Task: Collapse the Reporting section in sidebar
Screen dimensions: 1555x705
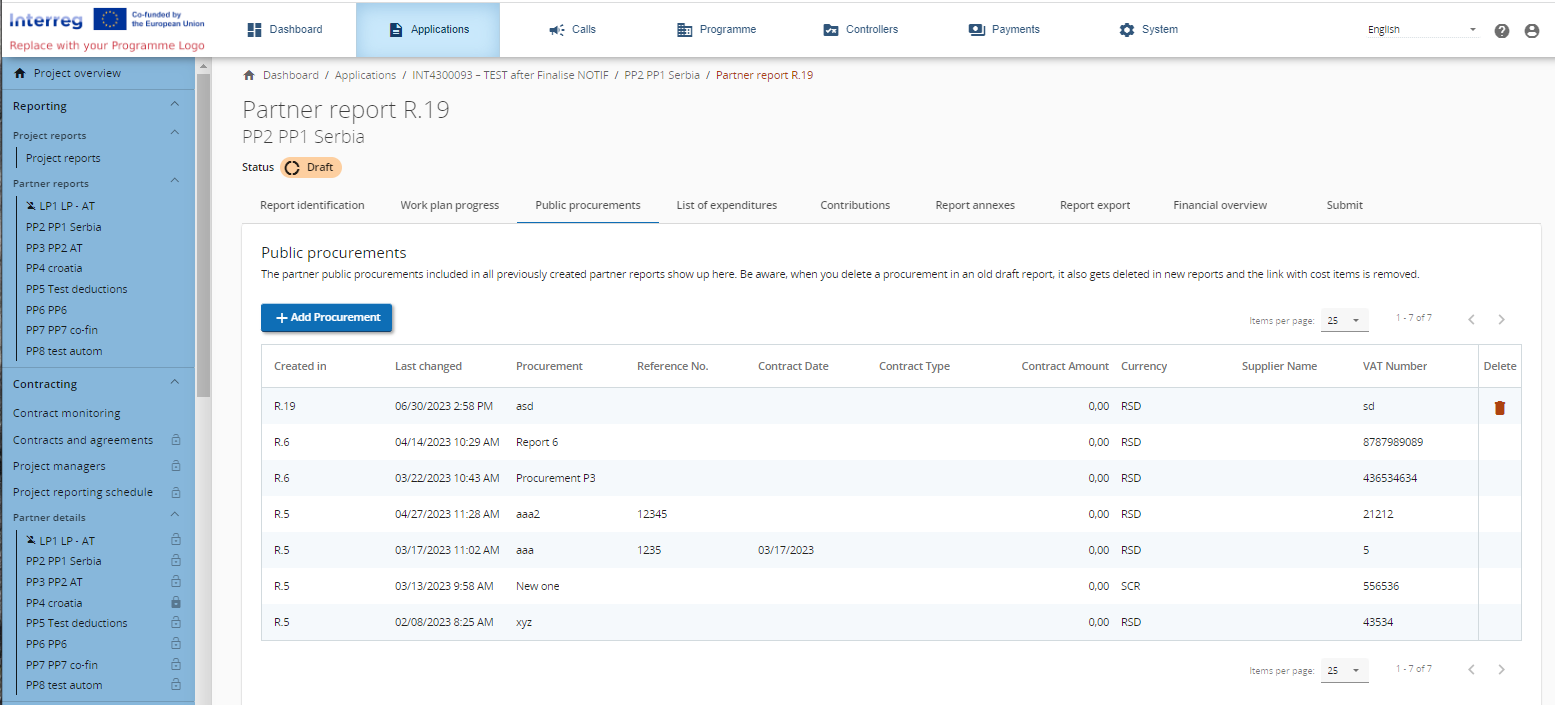Action: [175, 105]
